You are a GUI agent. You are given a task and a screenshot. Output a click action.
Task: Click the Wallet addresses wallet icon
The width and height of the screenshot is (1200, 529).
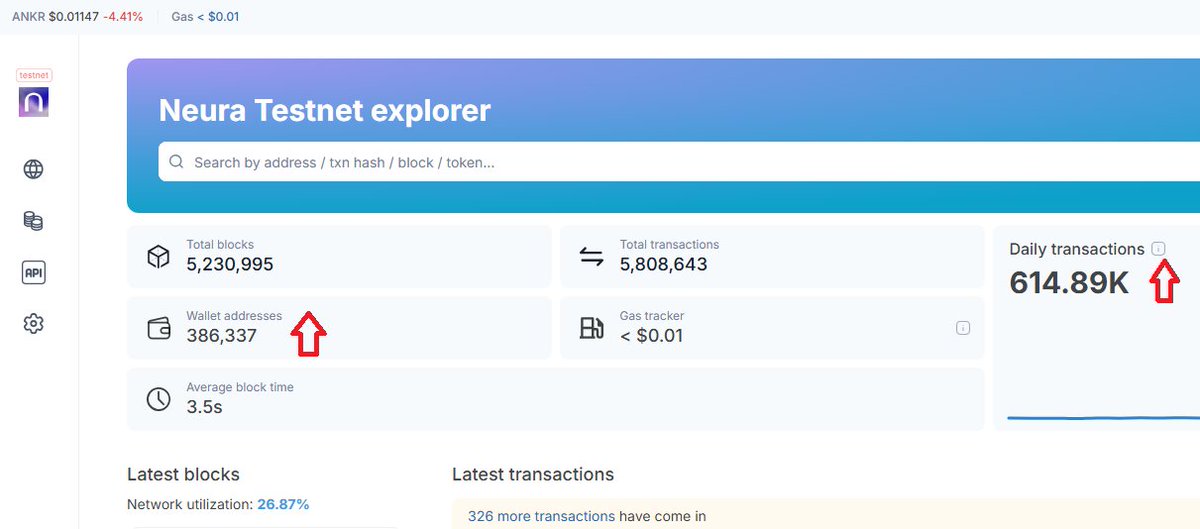158,328
